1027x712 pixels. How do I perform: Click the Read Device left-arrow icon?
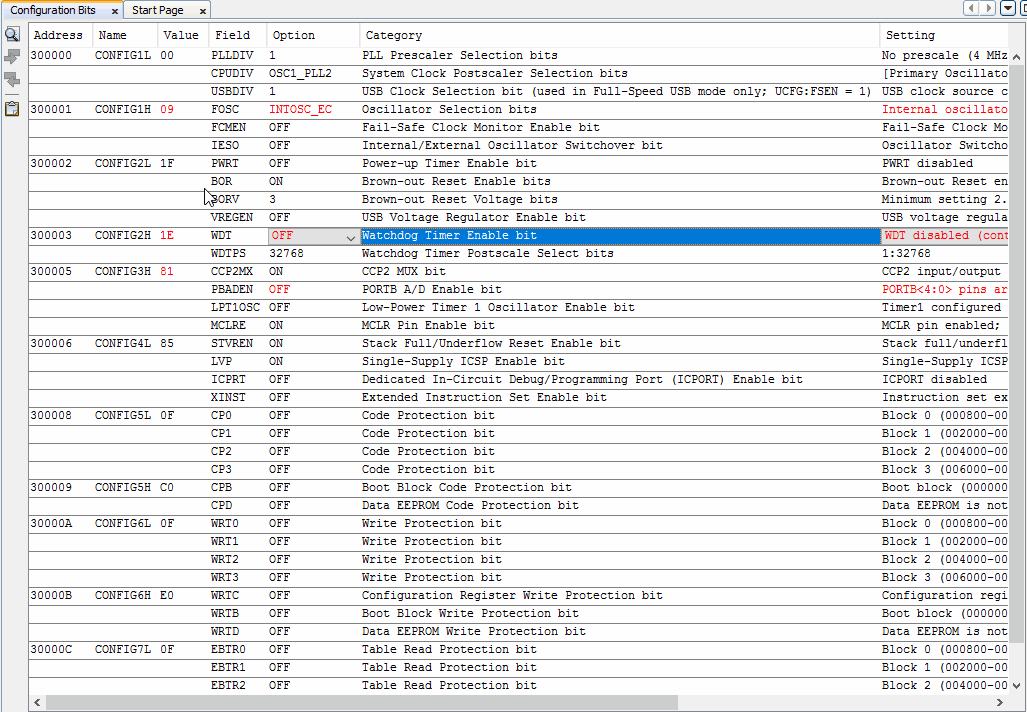pyautogui.click(x=12, y=78)
